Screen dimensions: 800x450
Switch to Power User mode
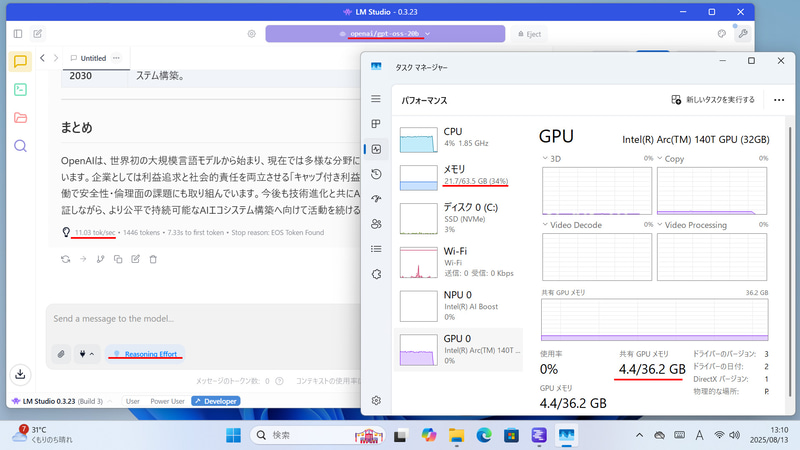click(167, 402)
